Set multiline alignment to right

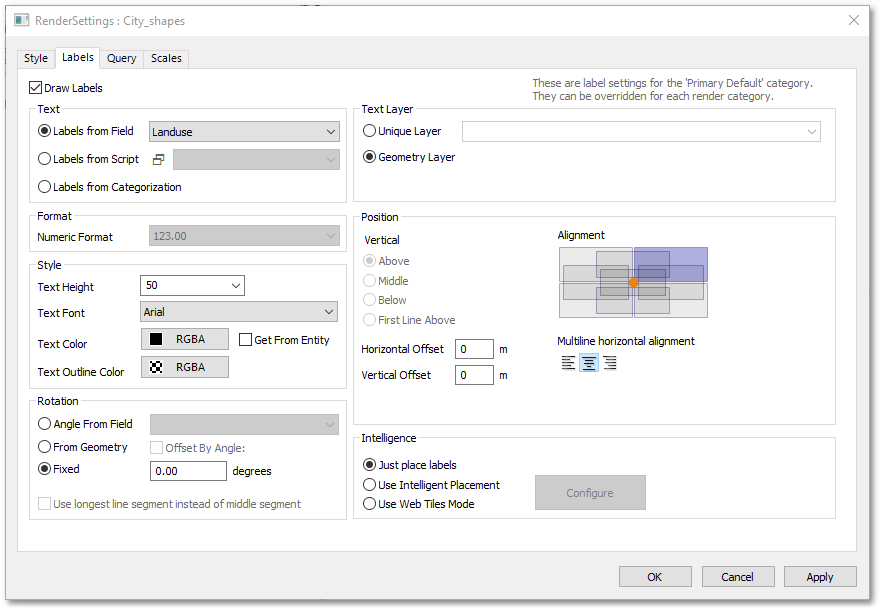point(610,363)
